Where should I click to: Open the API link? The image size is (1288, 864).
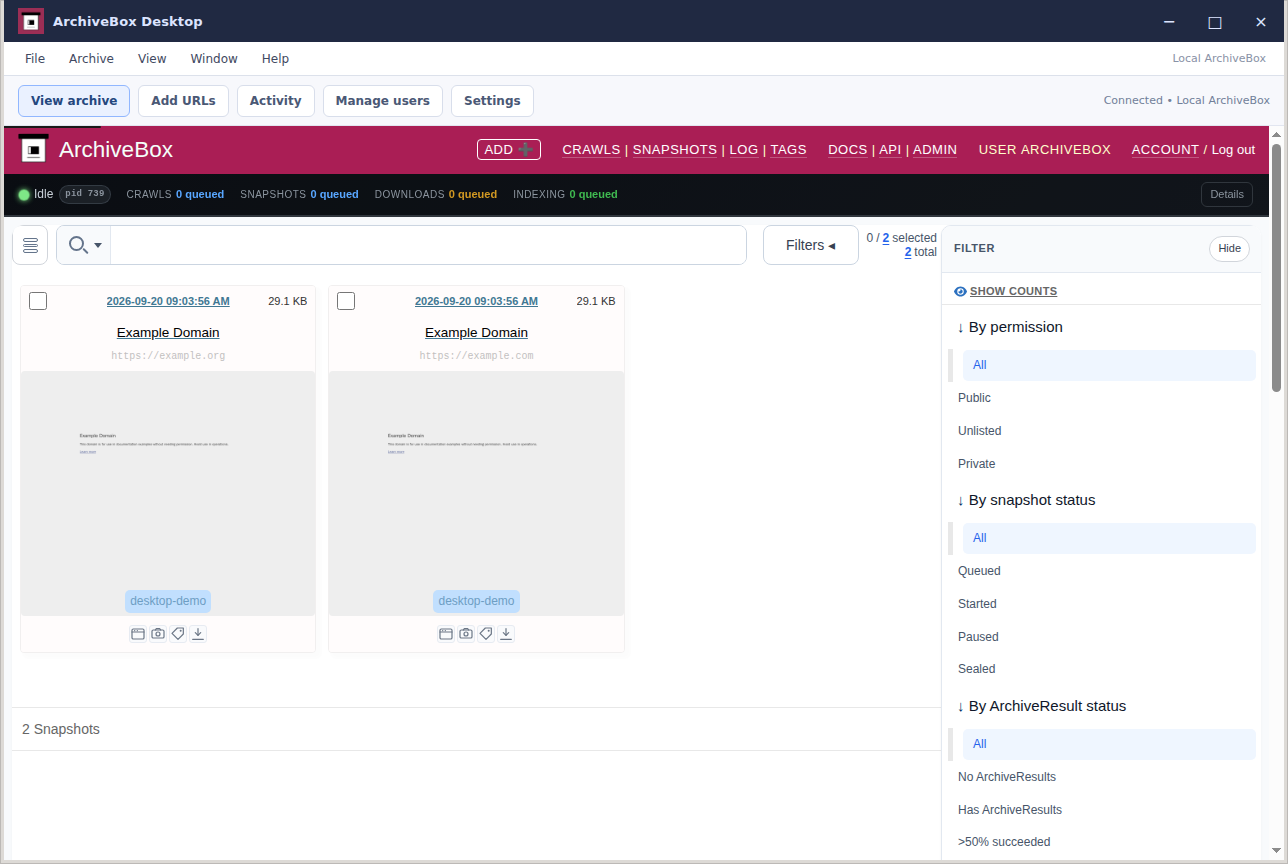[890, 150]
